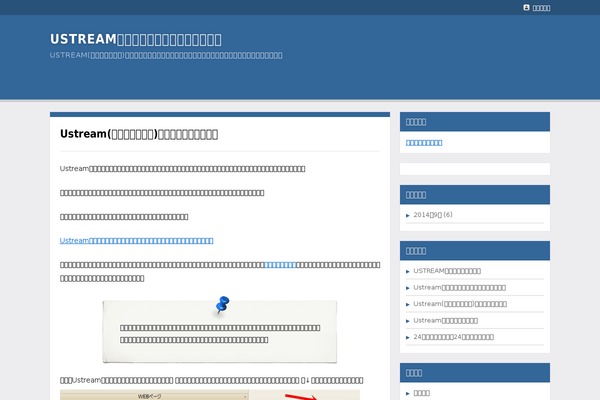Follow the underlined Ustream link in article body
Screen dimensions: 600x400
[x=137, y=240]
